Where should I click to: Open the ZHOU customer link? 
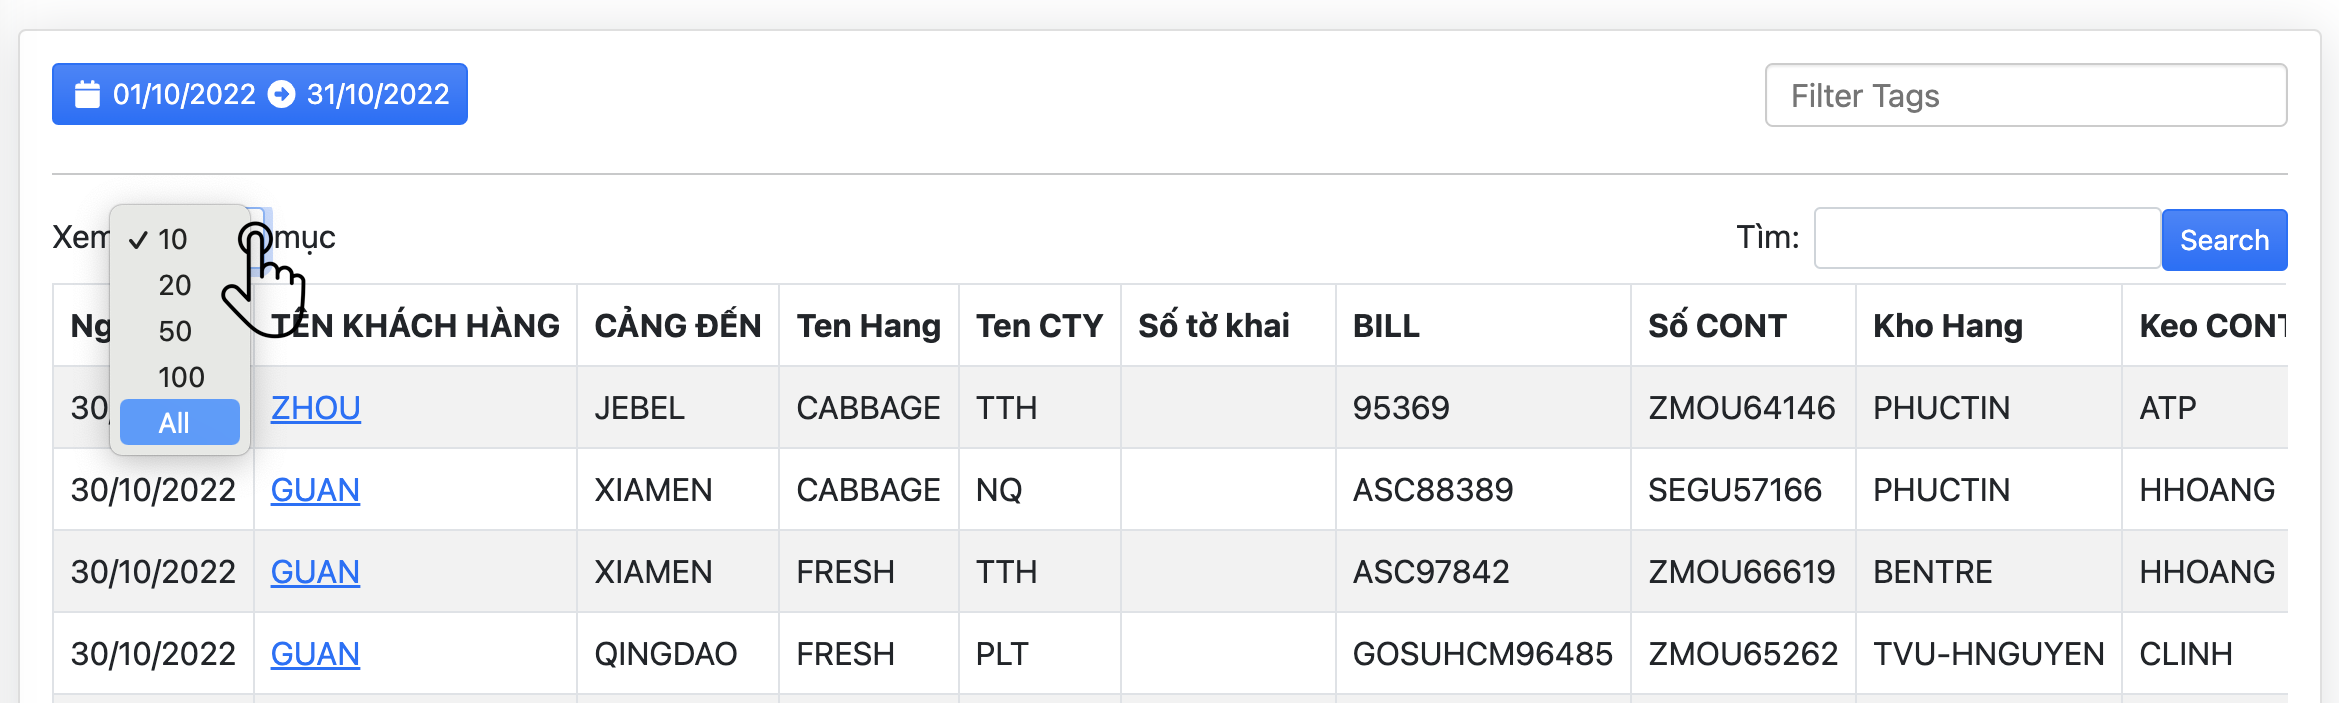coord(315,408)
